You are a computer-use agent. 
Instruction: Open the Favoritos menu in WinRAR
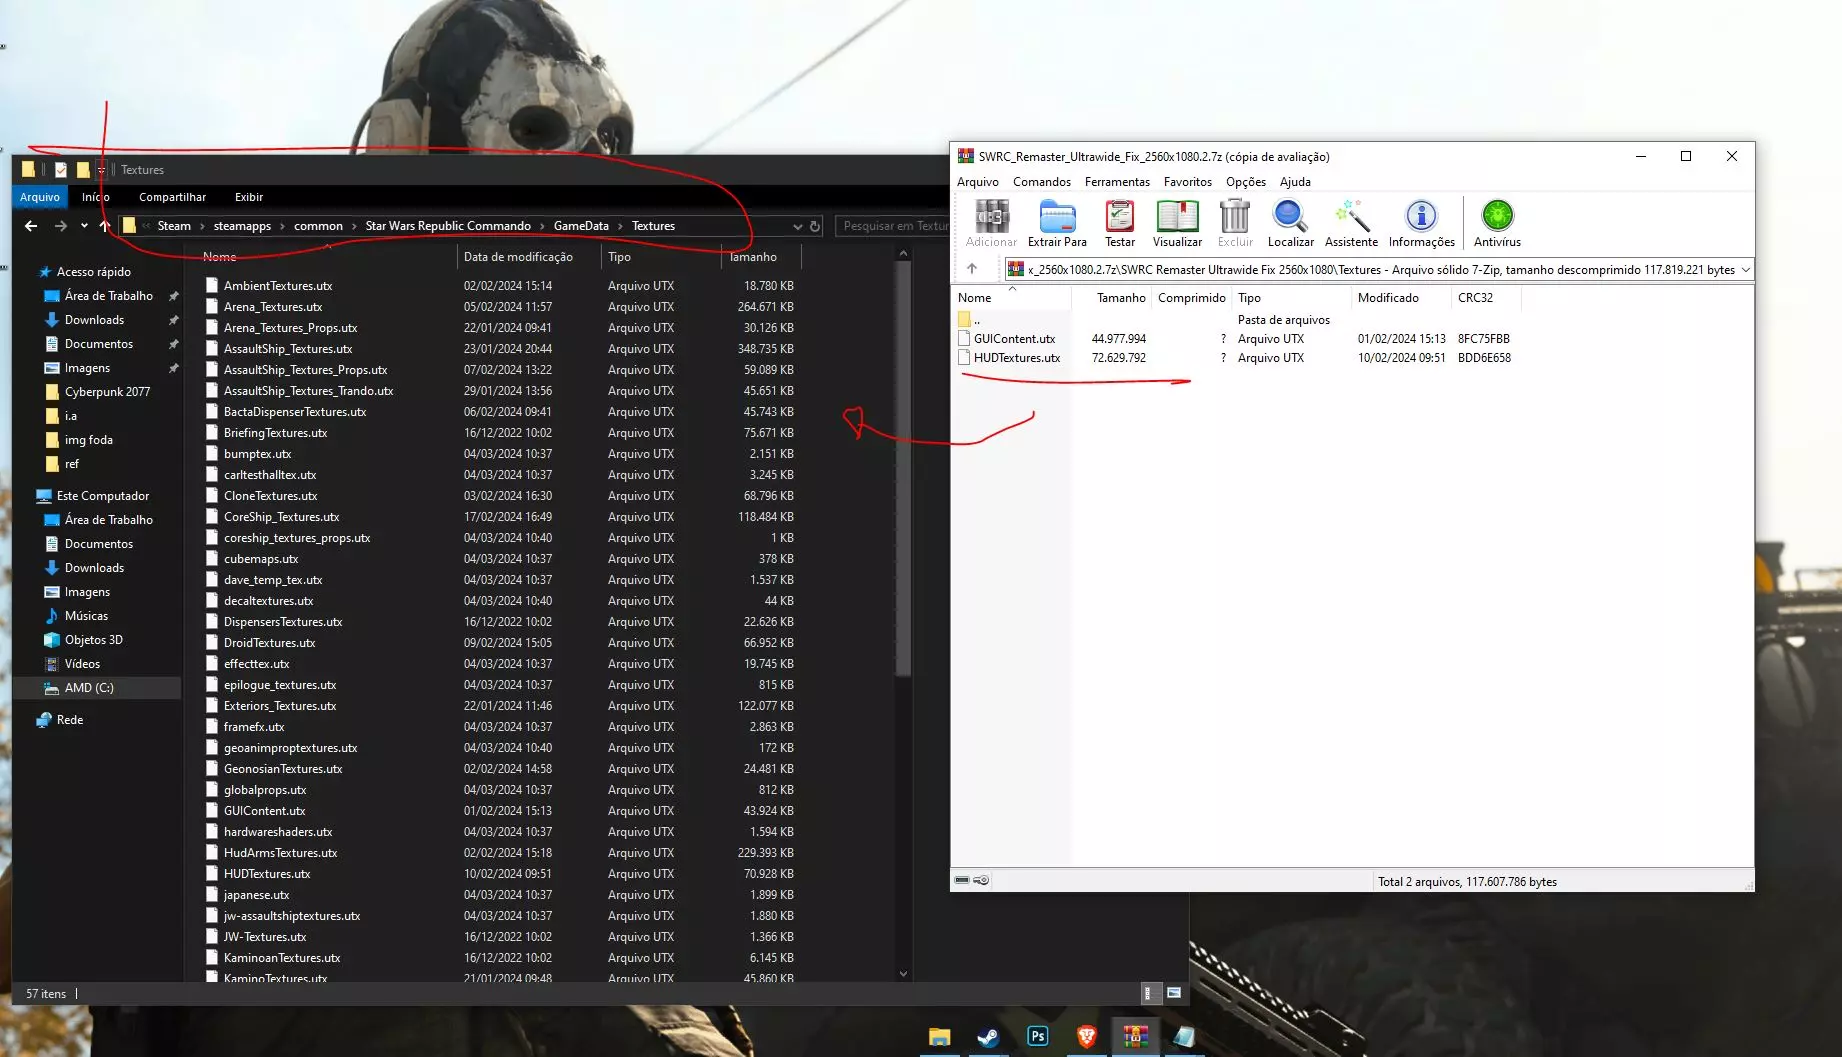click(1187, 181)
